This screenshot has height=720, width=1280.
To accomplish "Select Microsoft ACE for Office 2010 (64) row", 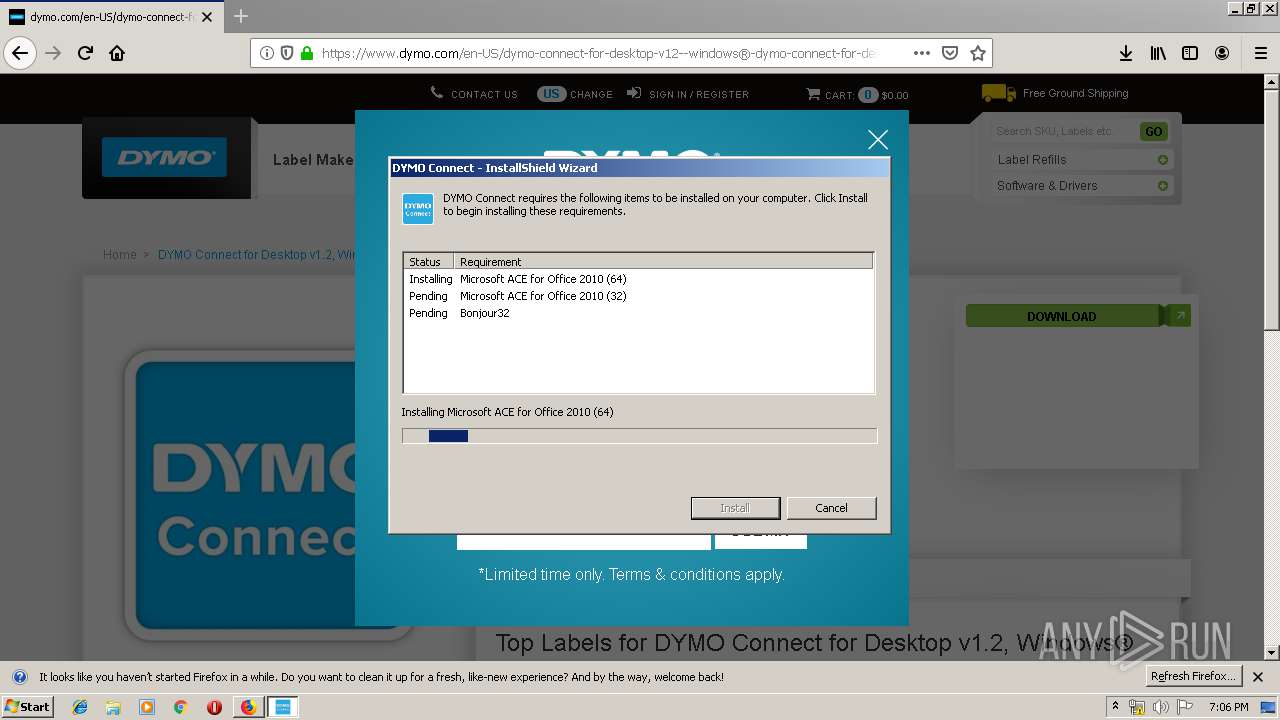I will (x=638, y=279).
